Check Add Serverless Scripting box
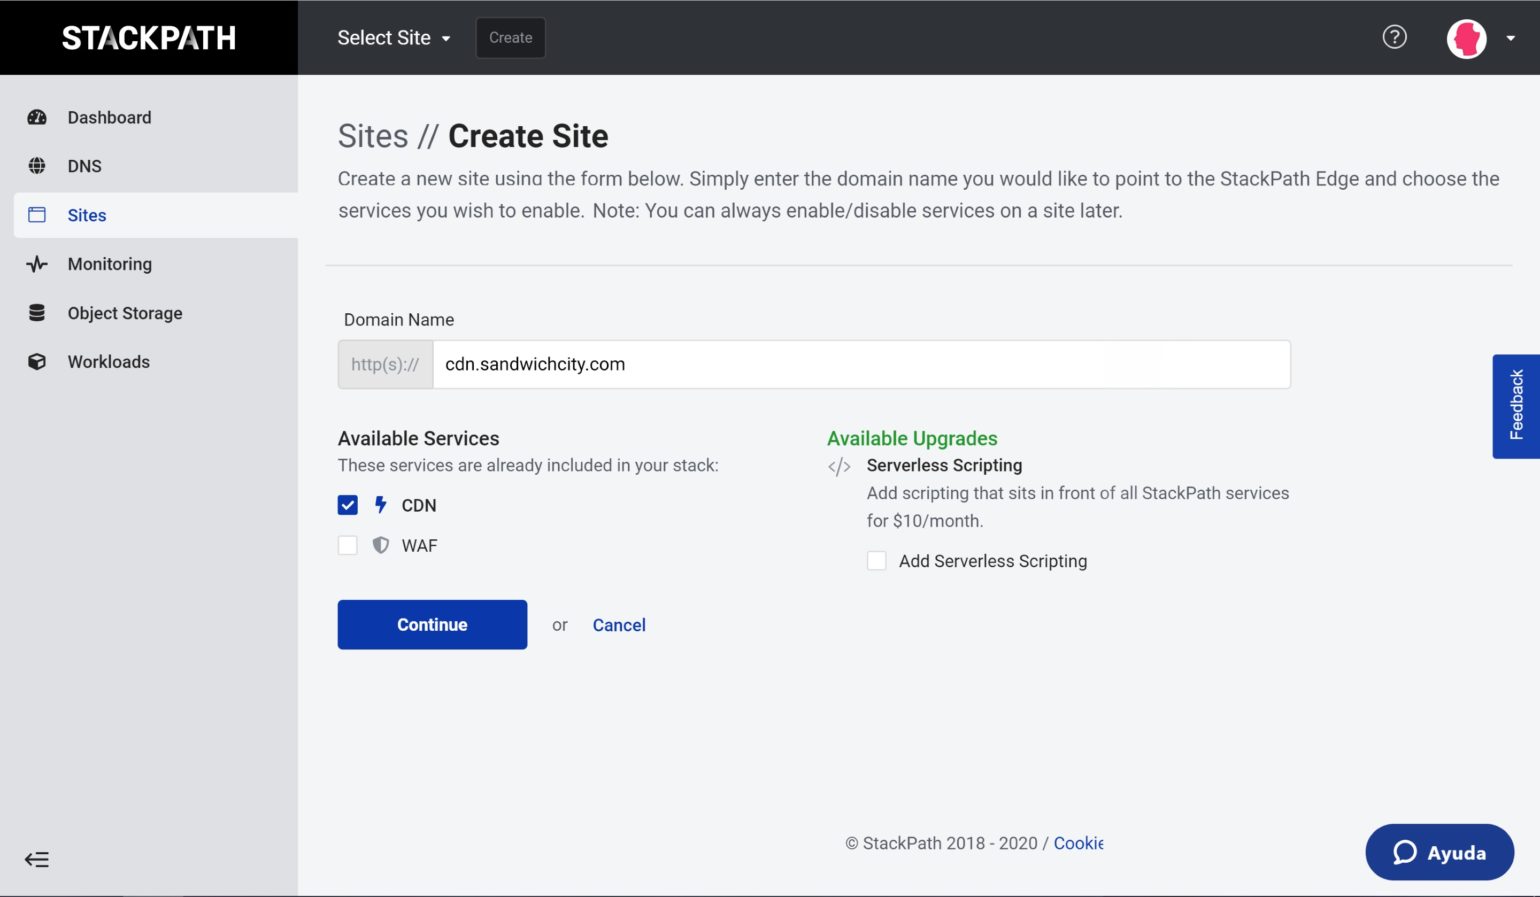 click(x=877, y=561)
